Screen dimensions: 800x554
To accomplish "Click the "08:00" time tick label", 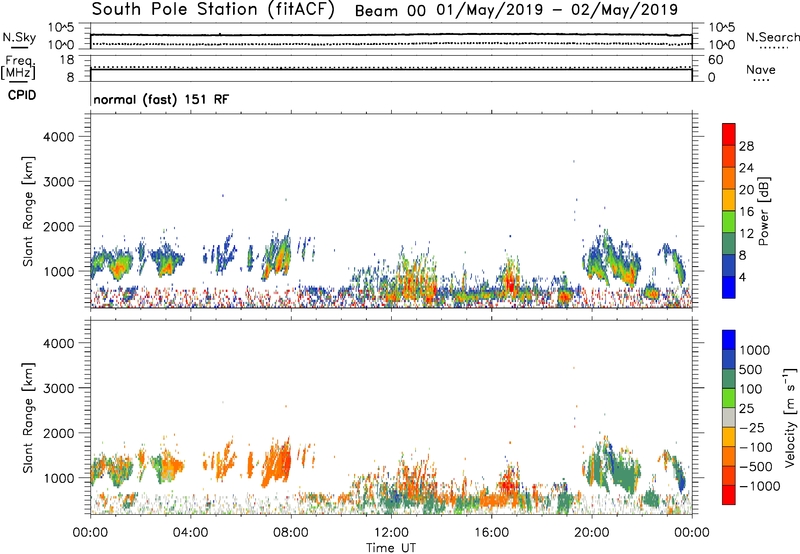I will (290, 533).
